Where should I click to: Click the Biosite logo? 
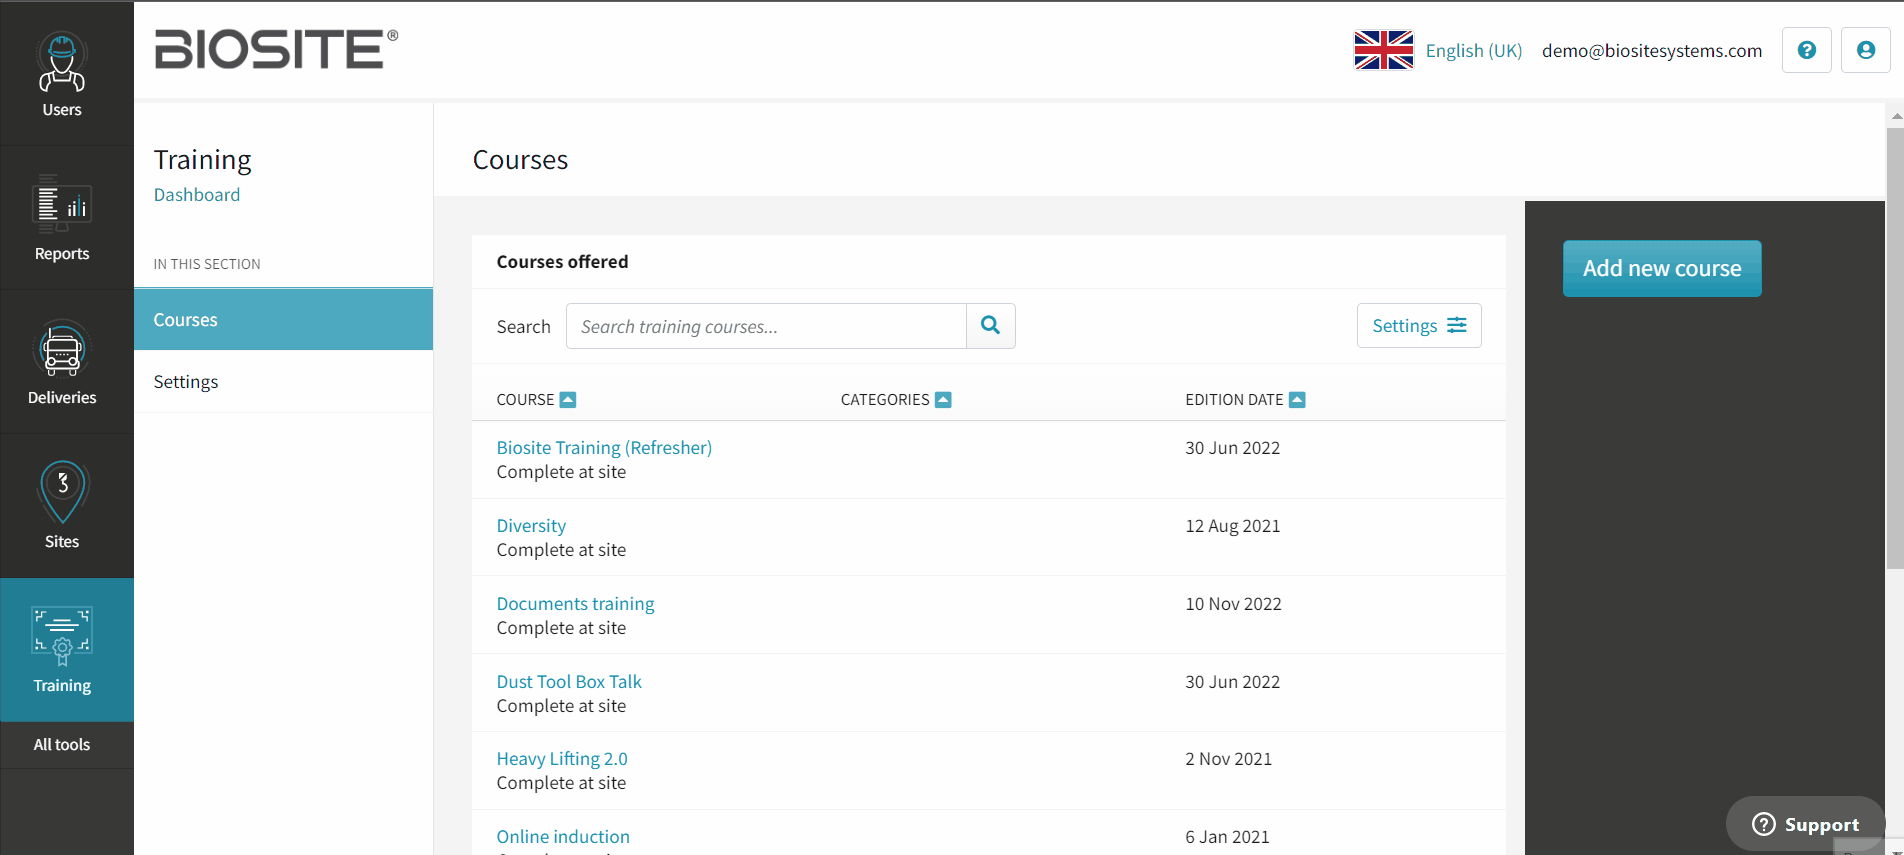[x=276, y=49]
